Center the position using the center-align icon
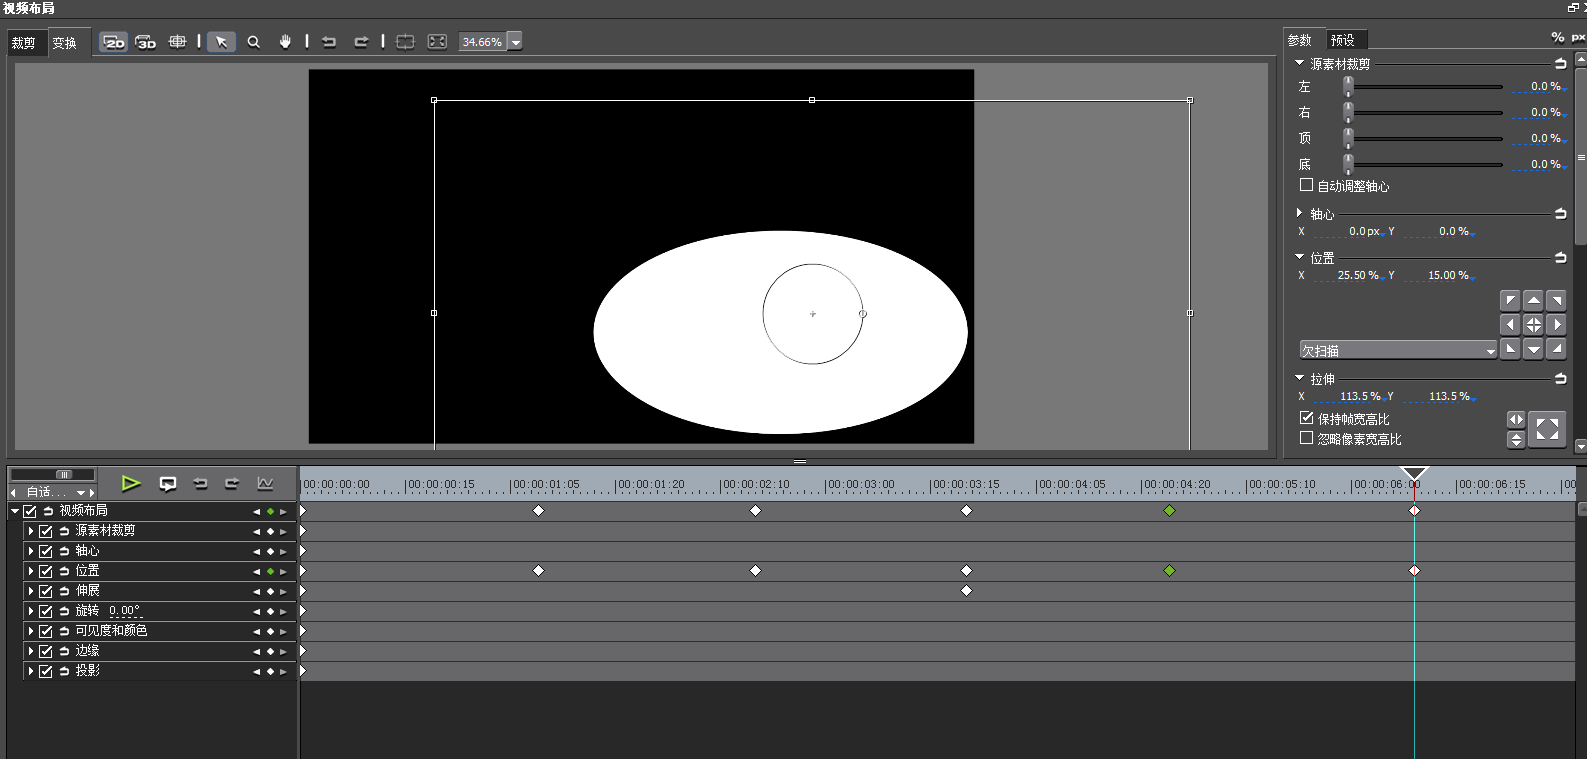This screenshot has height=759, width=1587. click(1533, 325)
